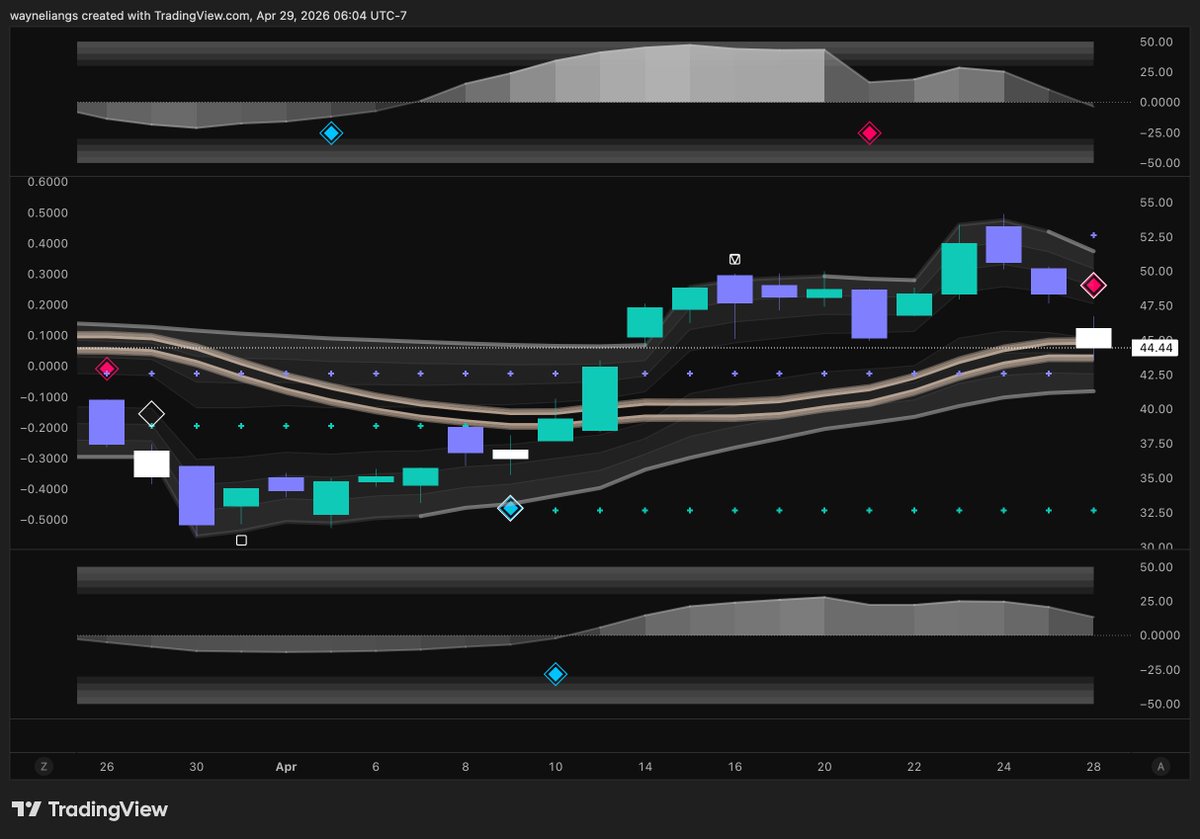
Task: Click the "10" date label on the time axis
Action: pyautogui.click(x=555, y=767)
